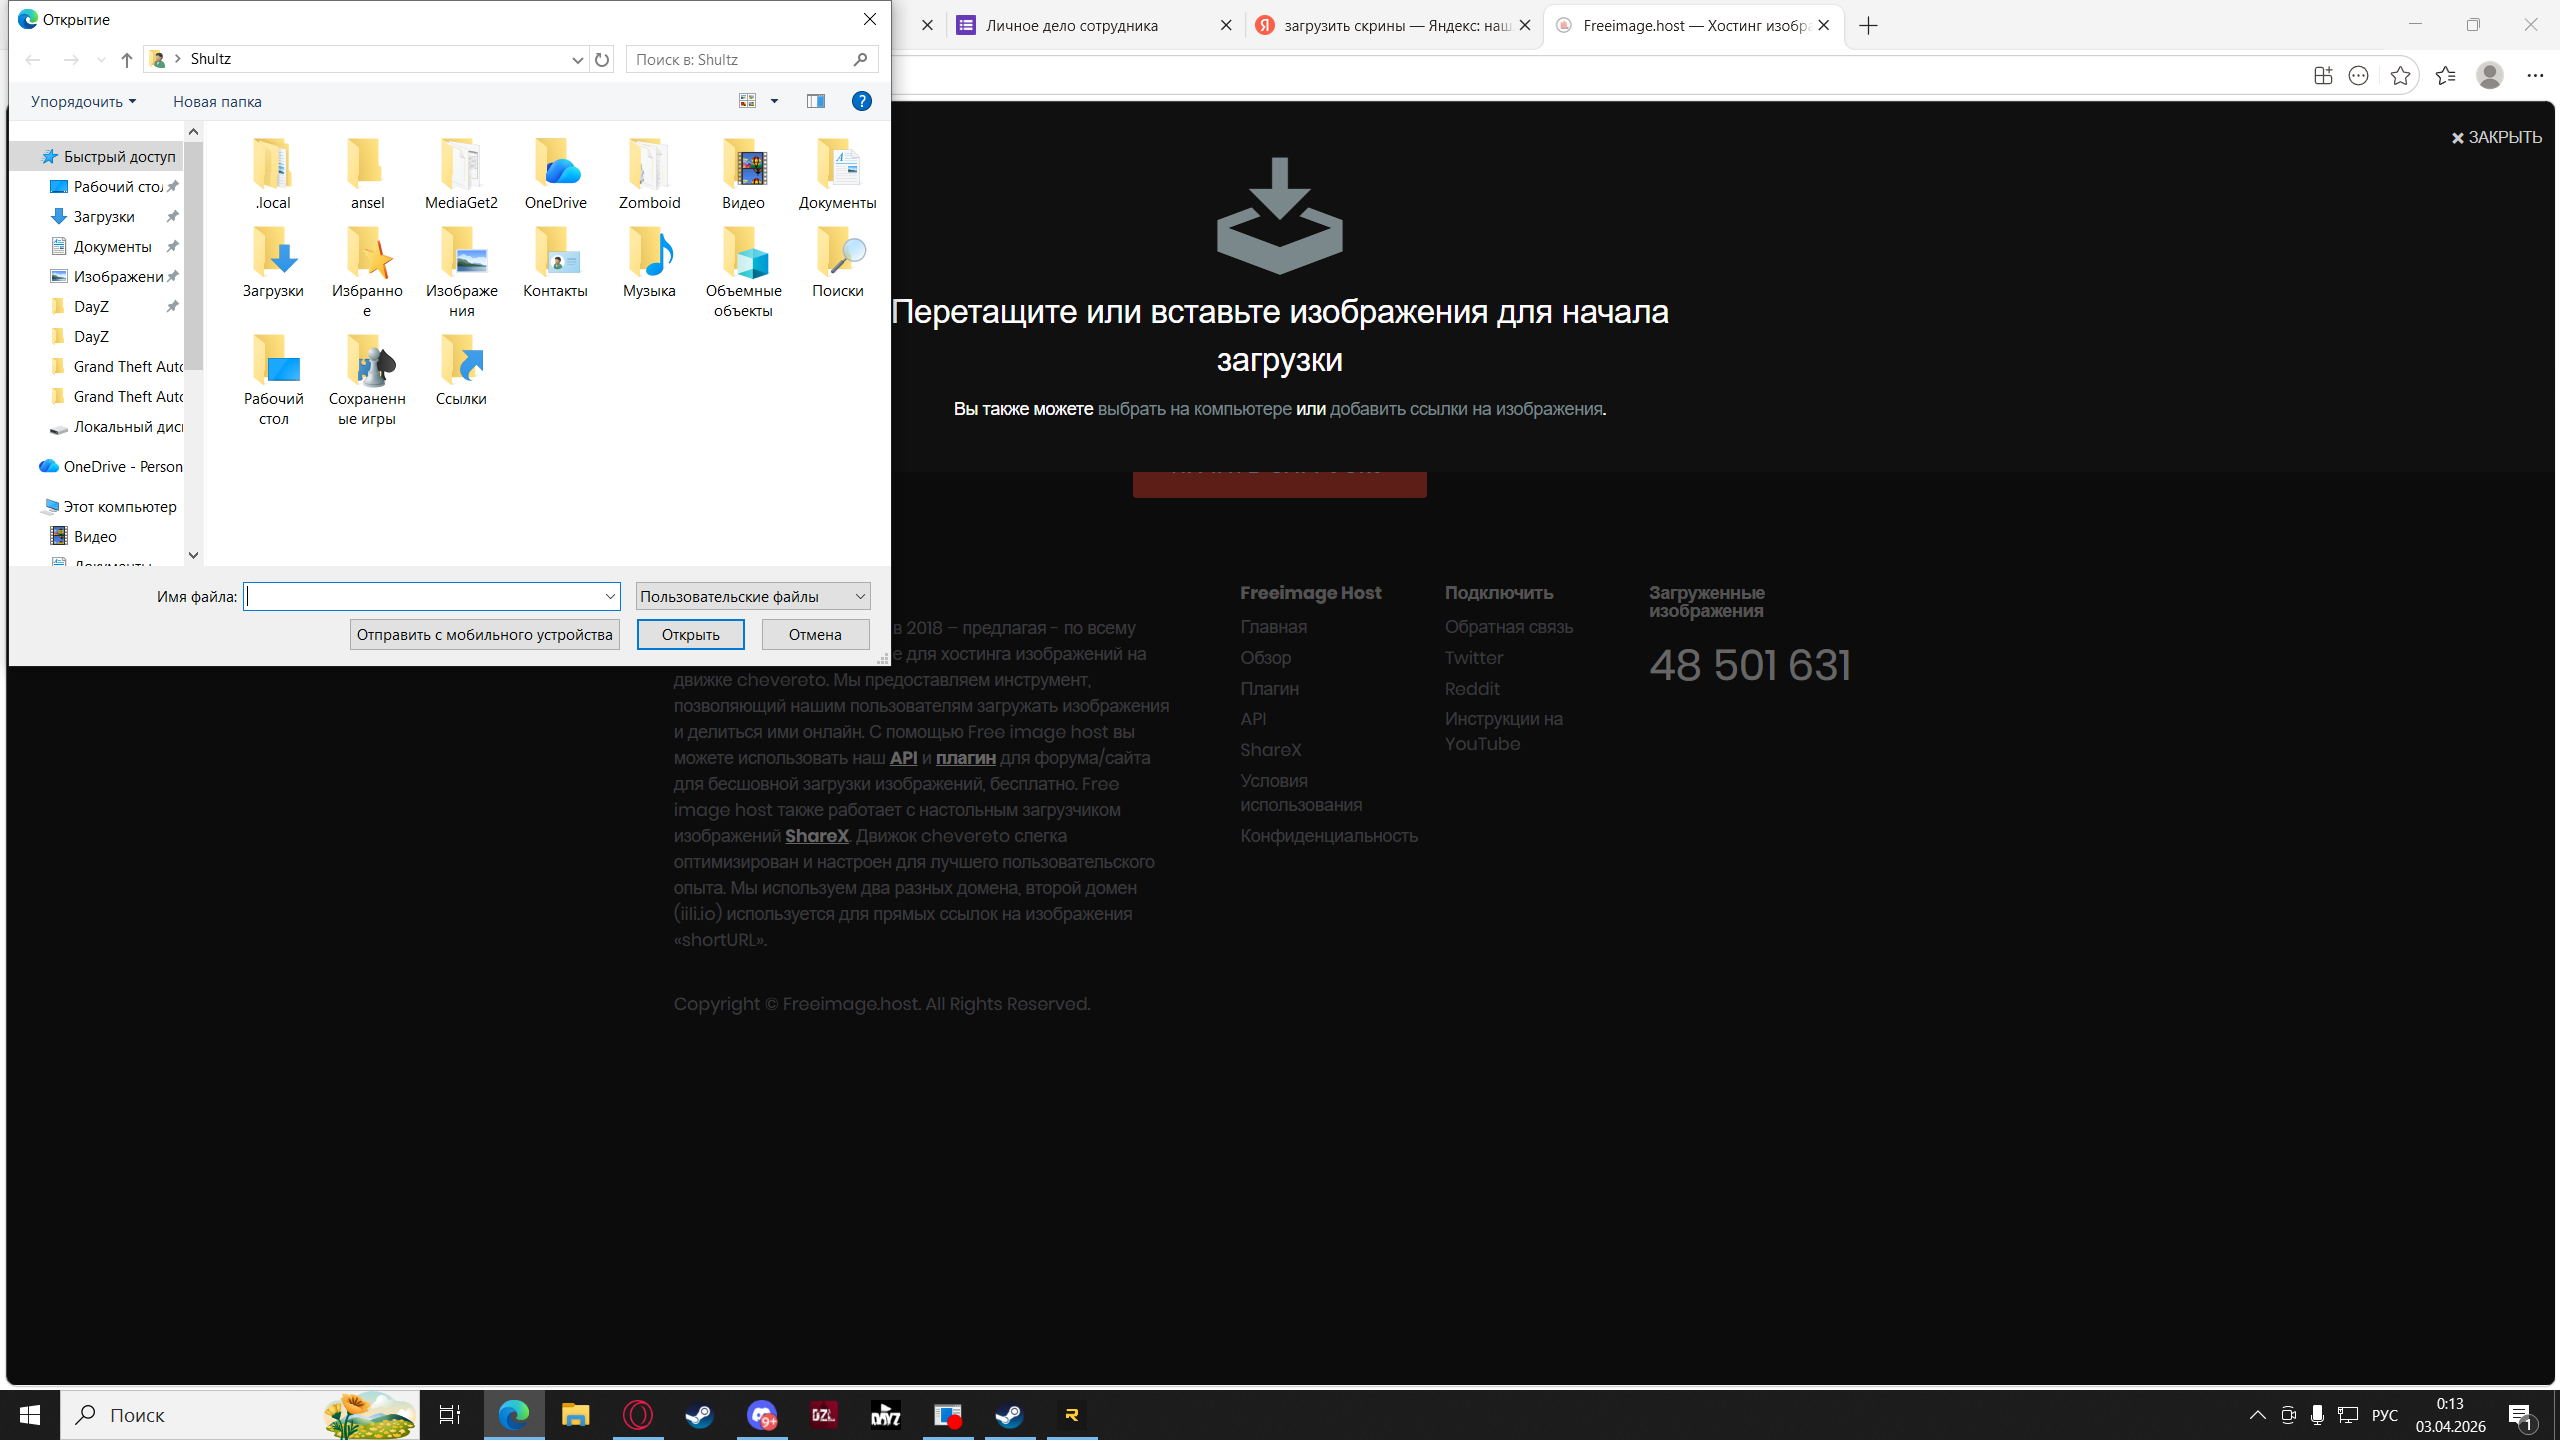Open the Edge settings and more menu
2560x1440 pixels.
(x=2535, y=76)
